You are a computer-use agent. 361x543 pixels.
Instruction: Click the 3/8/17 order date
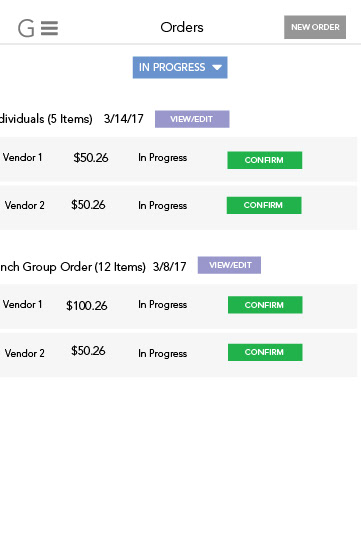[x=169, y=267]
